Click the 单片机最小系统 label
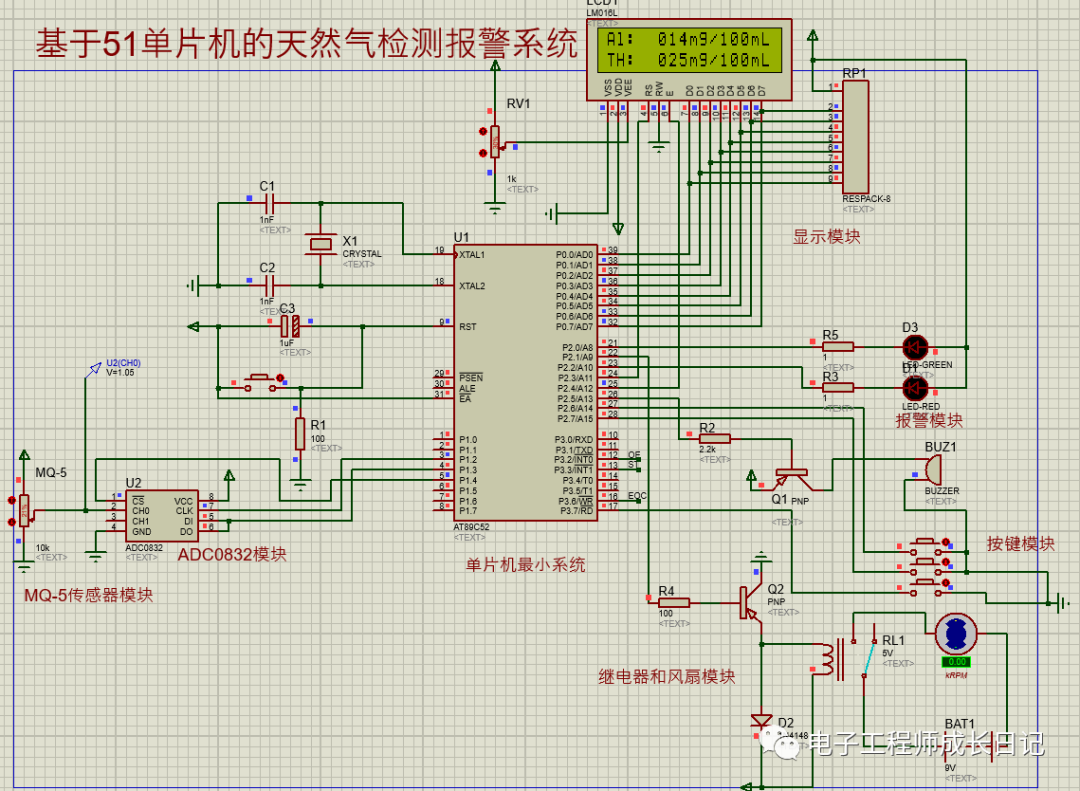 point(526,565)
